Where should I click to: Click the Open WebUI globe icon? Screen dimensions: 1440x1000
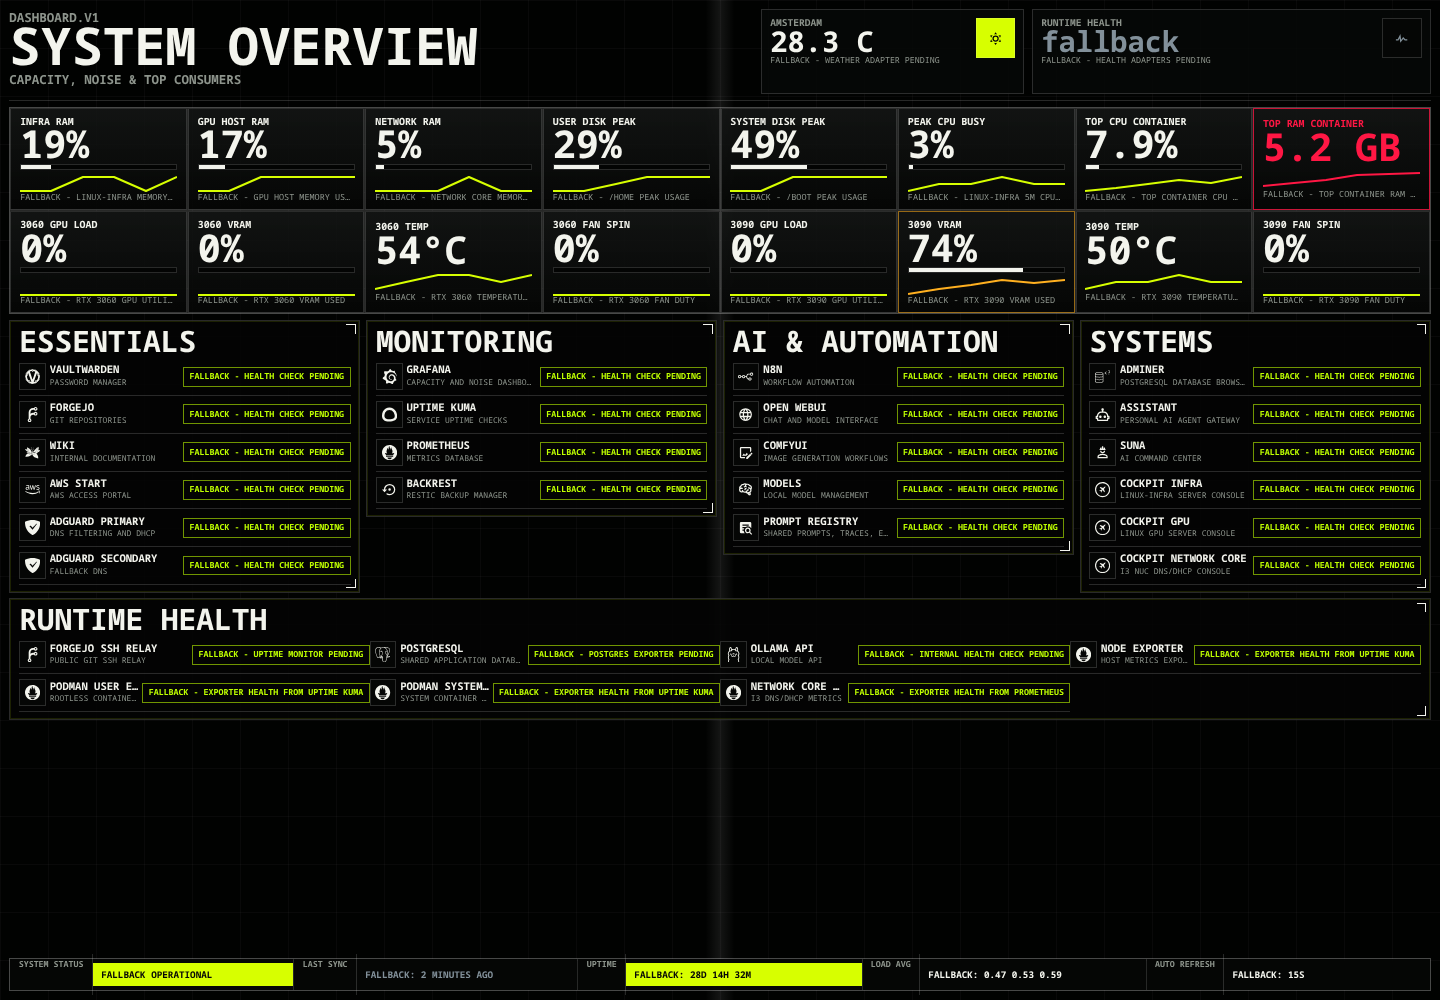746,414
